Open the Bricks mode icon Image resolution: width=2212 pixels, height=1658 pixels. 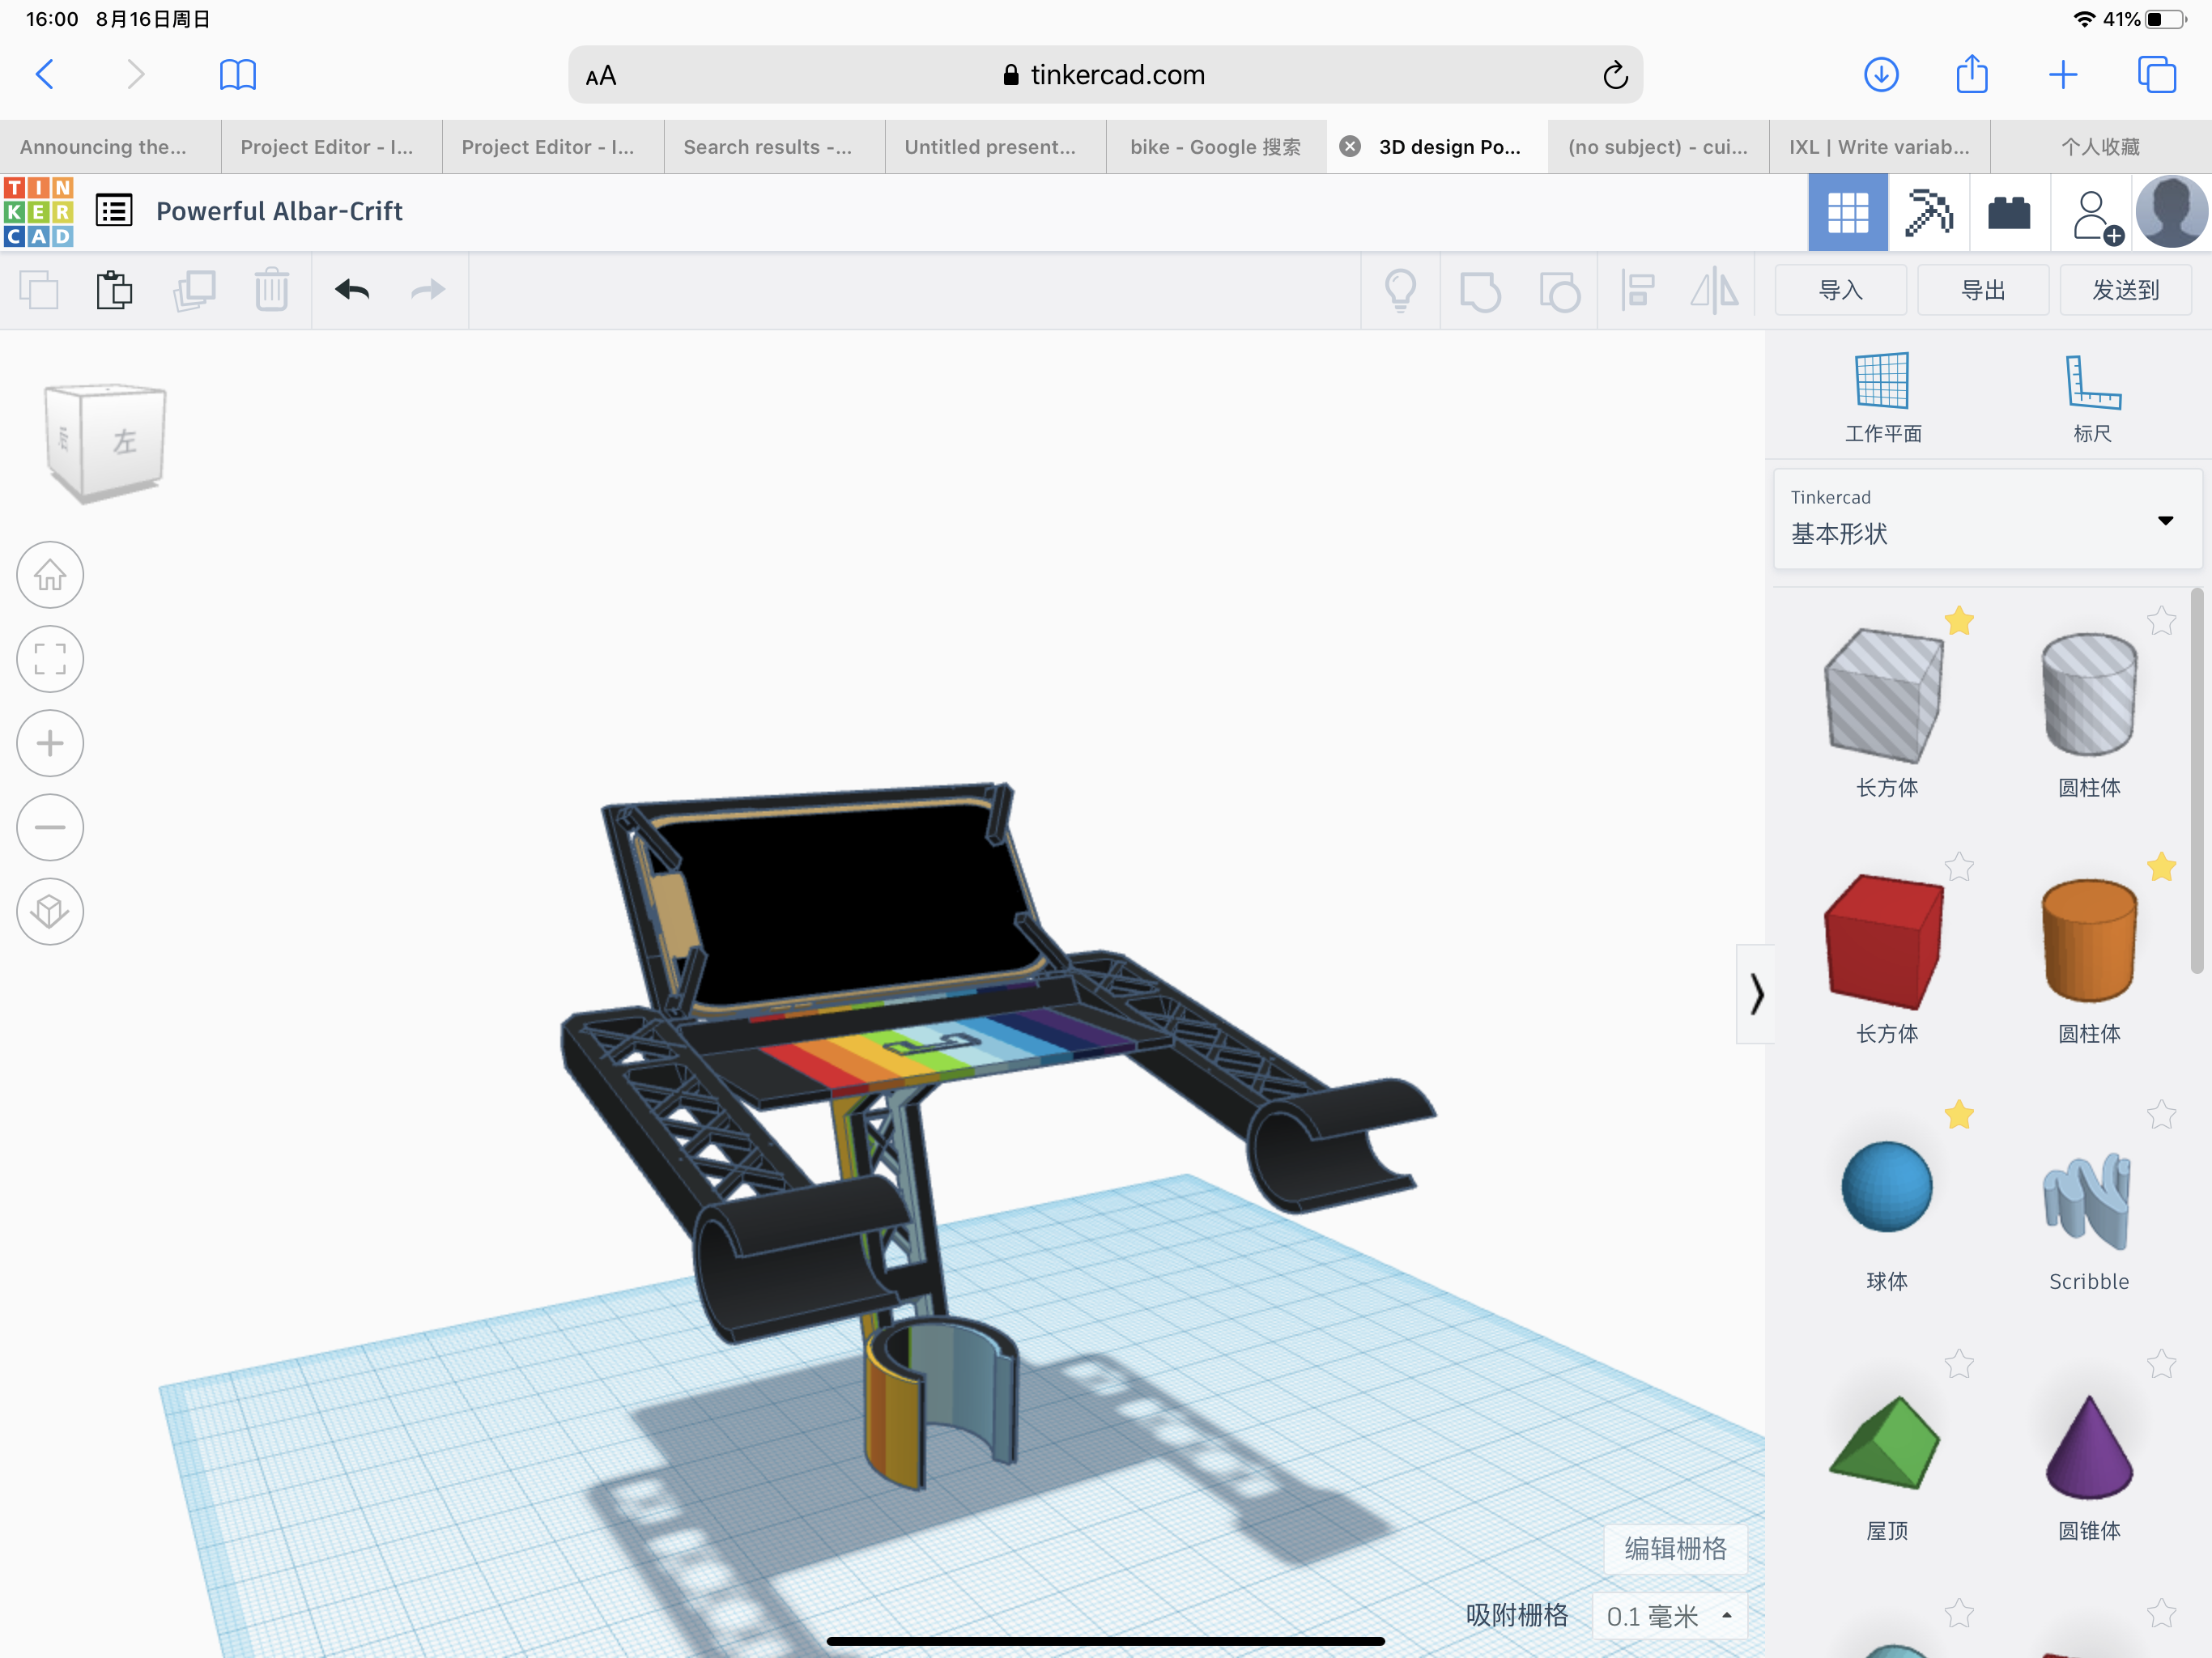(2008, 212)
